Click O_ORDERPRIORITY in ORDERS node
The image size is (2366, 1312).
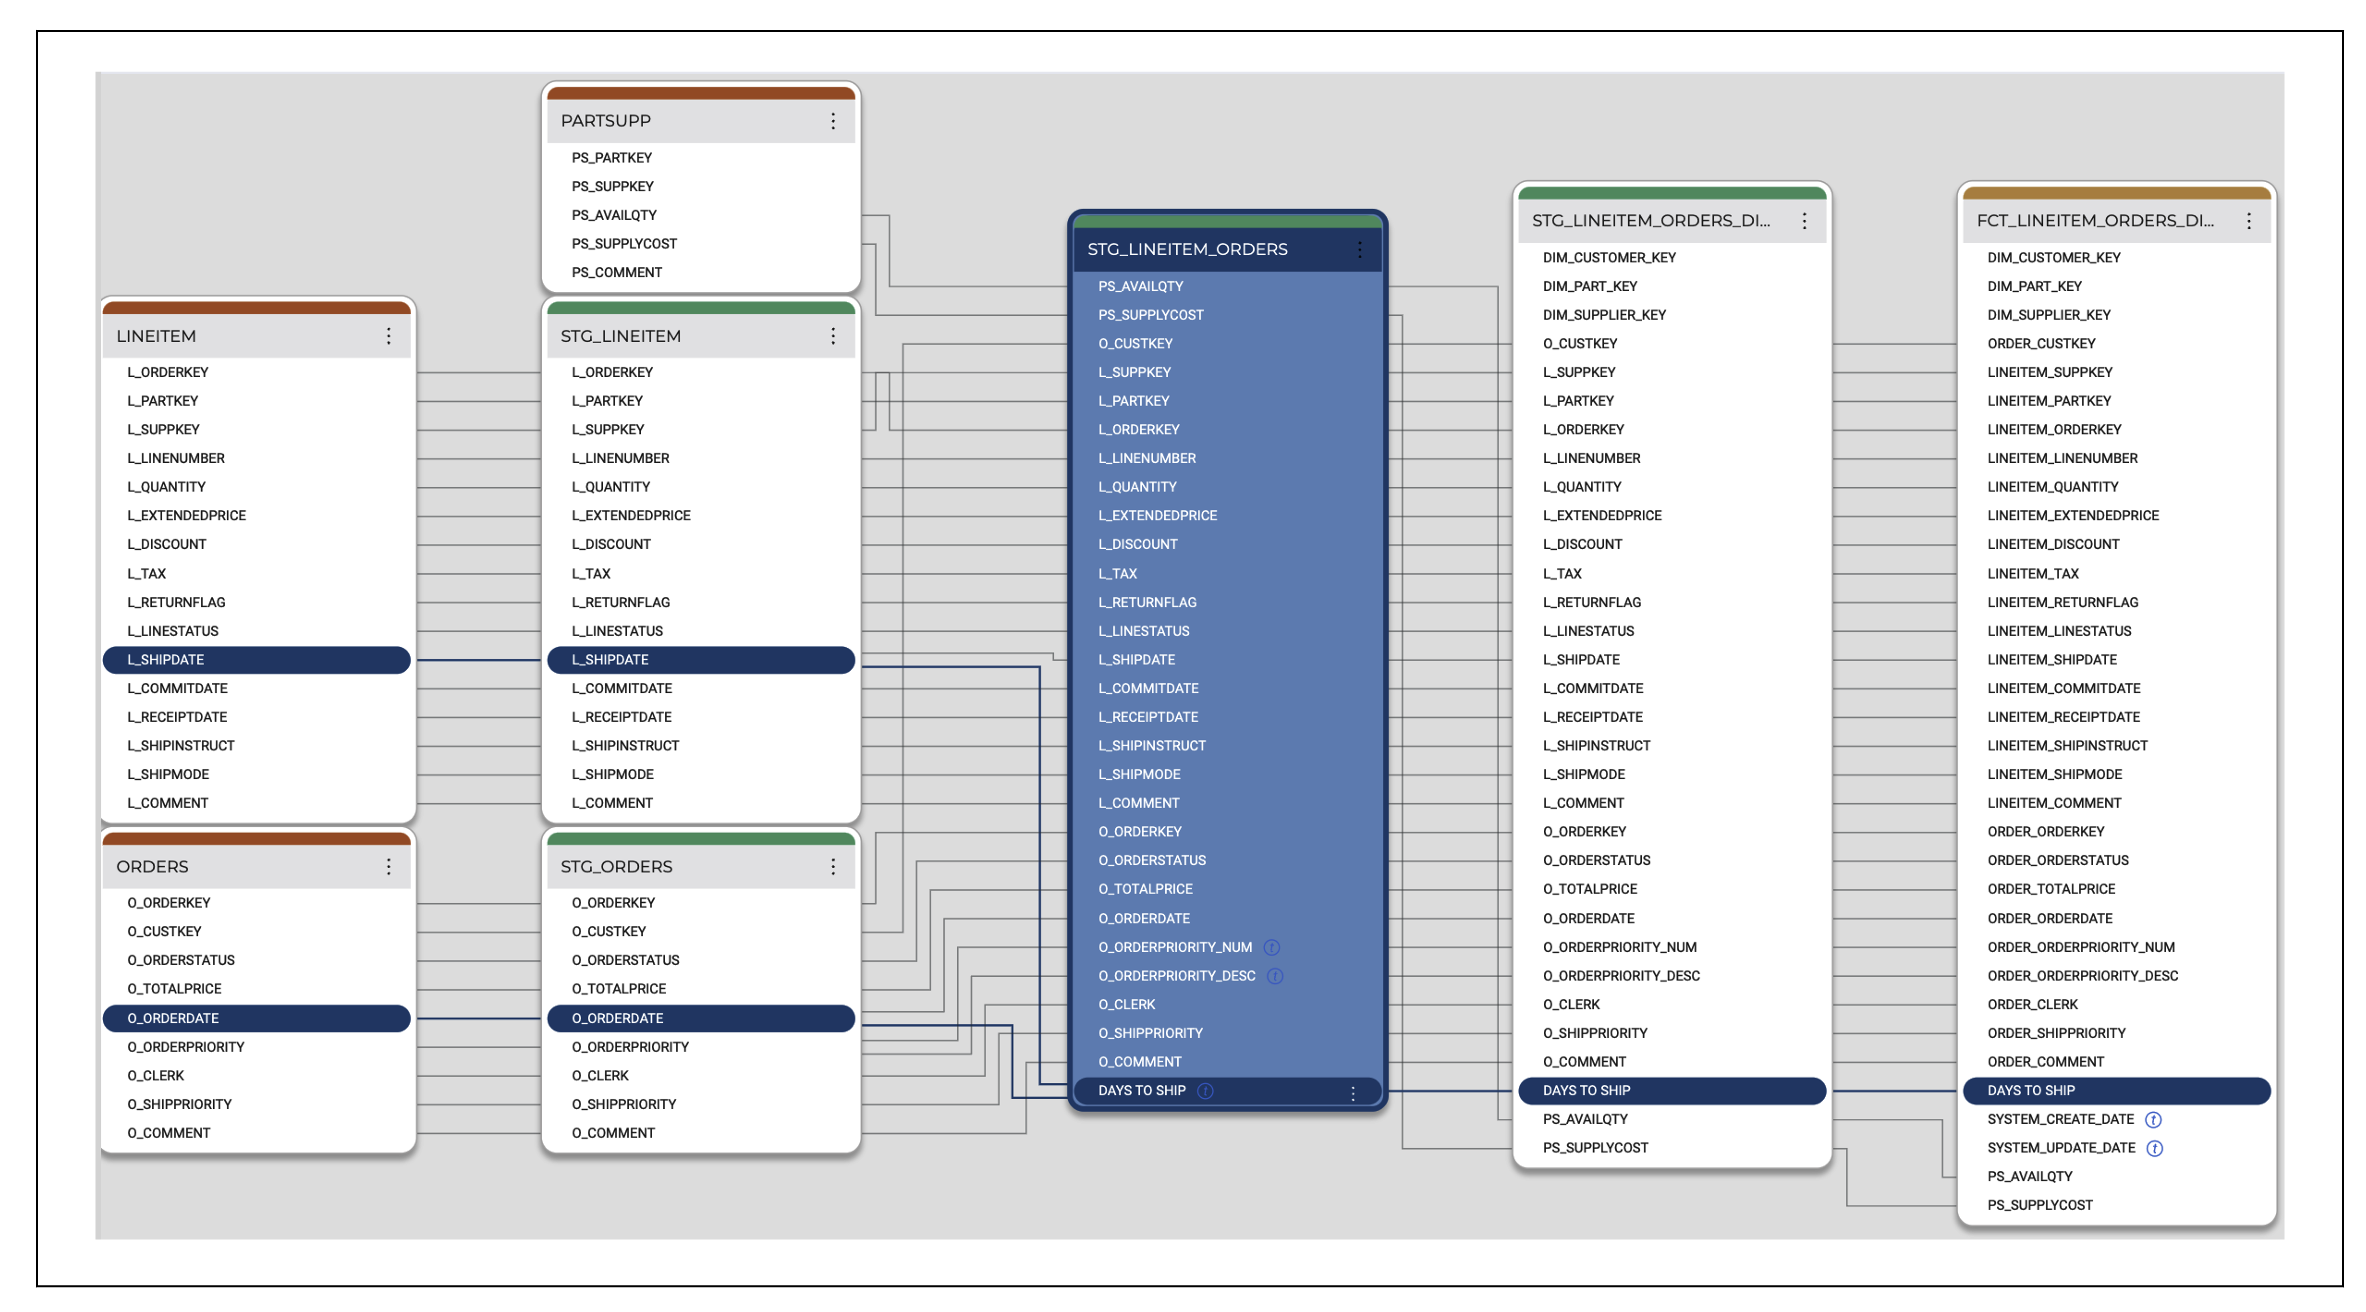click(x=186, y=1048)
